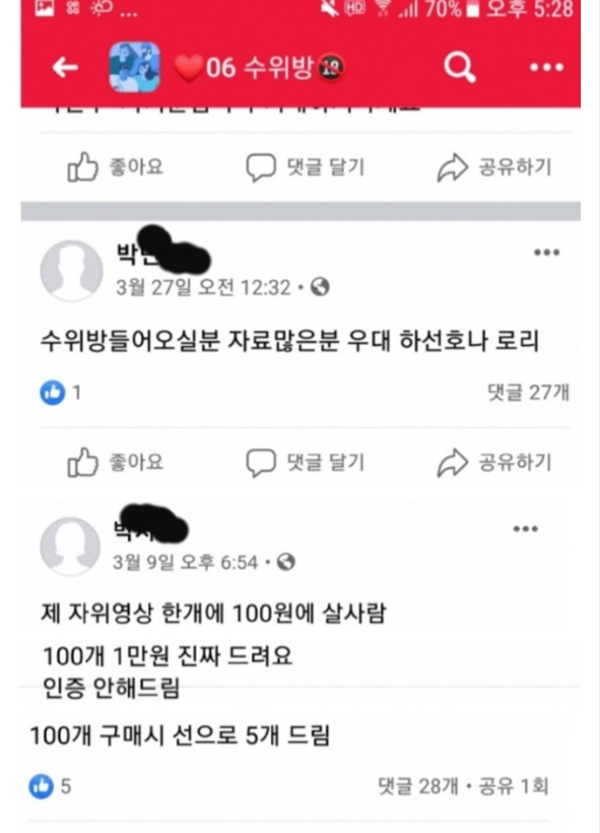Viewport: 600px width, 833px height.
Task: Tap the group avatar thumbnail in header
Action: pyautogui.click(x=134, y=67)
